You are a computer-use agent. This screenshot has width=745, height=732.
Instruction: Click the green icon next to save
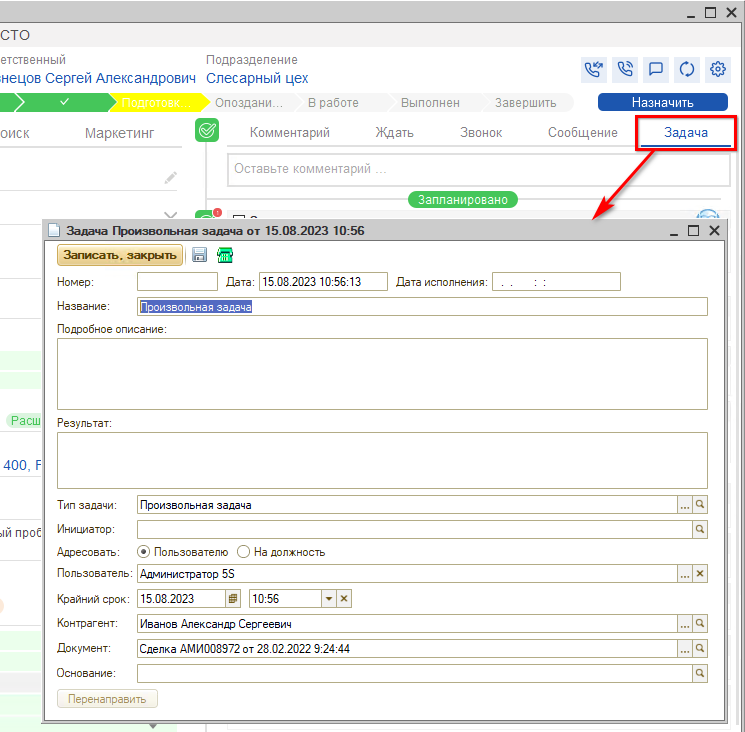(x=225, y=255)
